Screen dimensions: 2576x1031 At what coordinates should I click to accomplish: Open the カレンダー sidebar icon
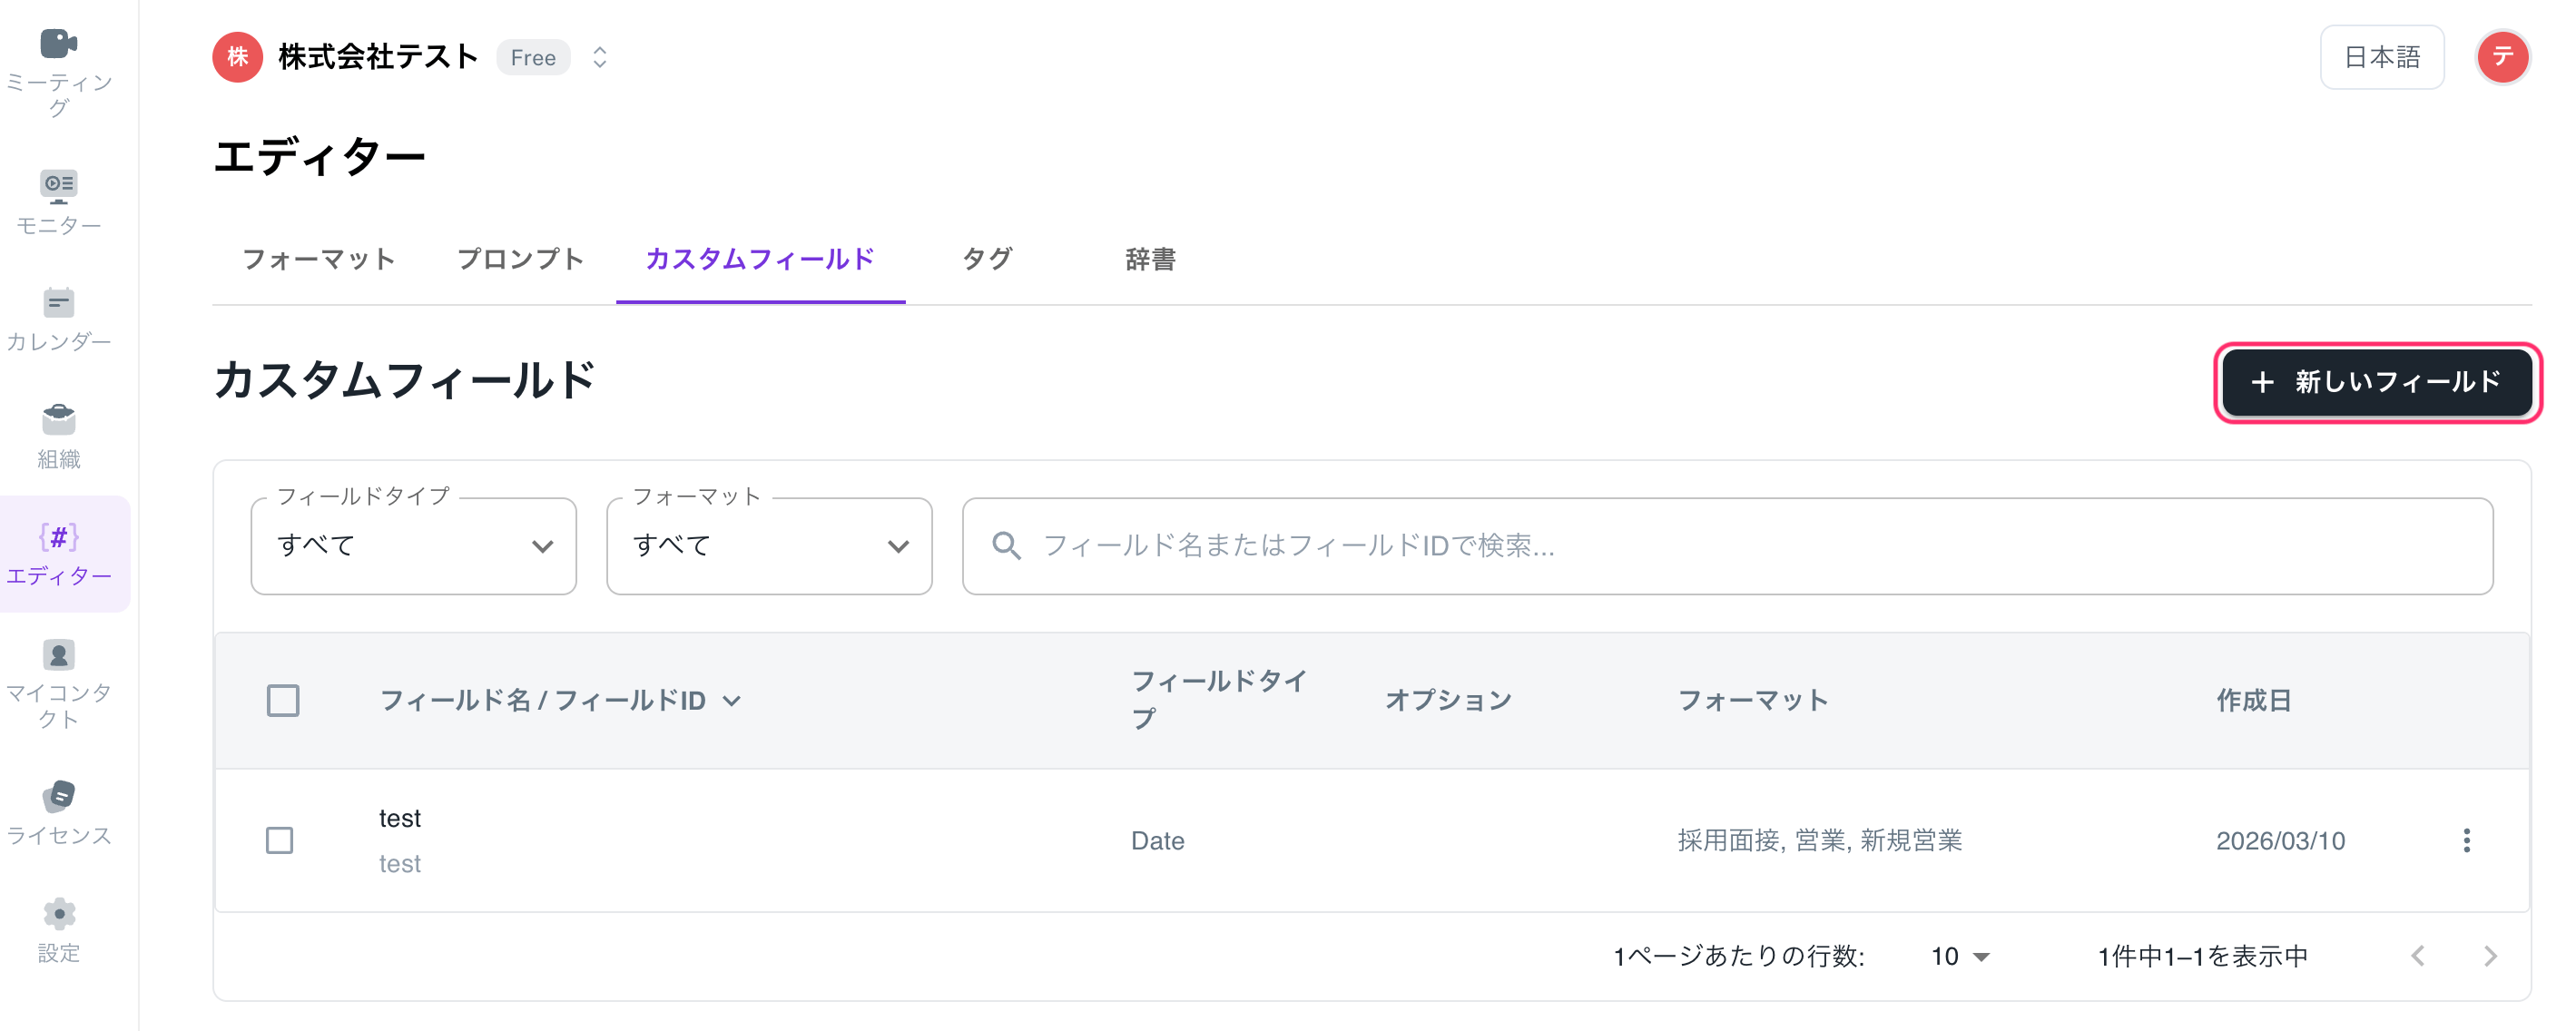point(58,303)
